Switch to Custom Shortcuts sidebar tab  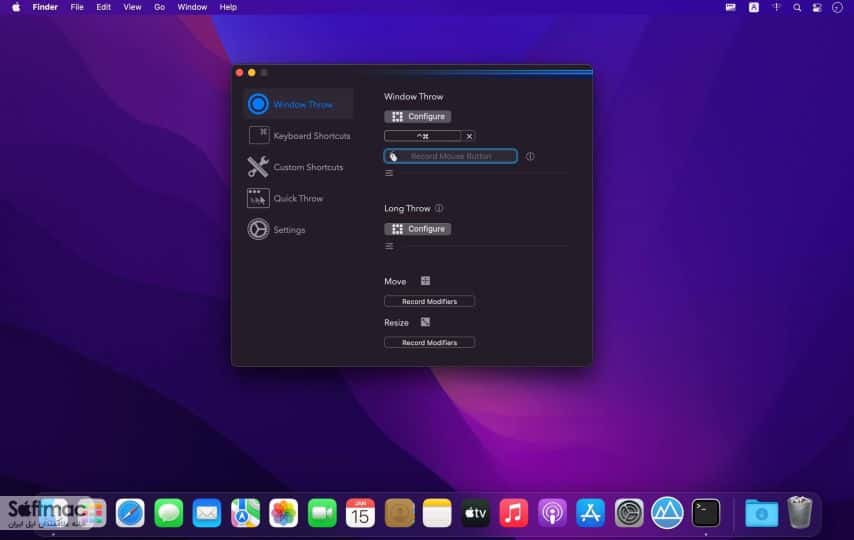click(298, 167)
